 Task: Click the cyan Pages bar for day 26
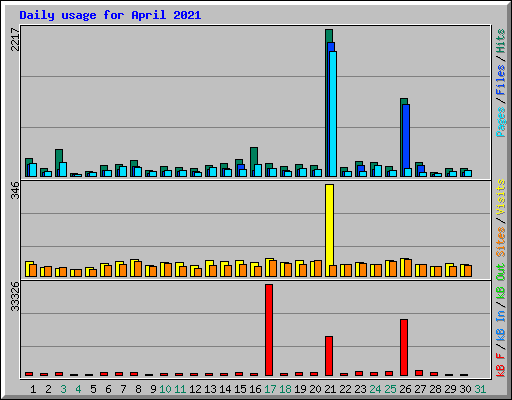[x=408, y=172]
